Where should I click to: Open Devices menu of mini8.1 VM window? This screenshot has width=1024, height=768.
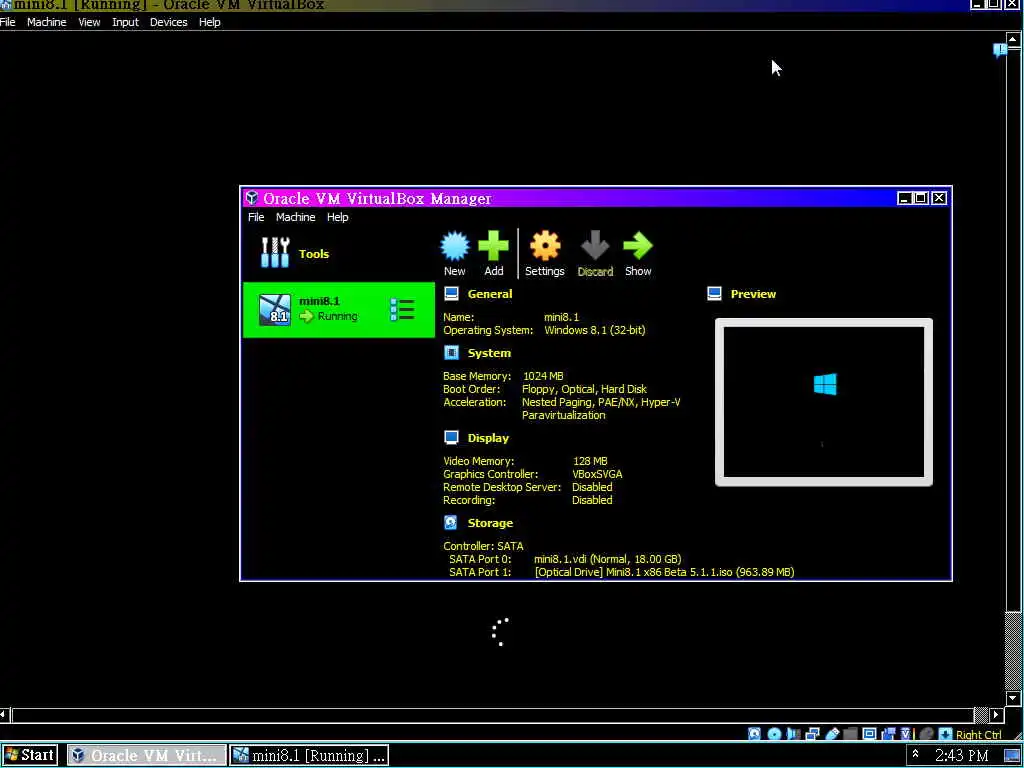tap(168, 22)
